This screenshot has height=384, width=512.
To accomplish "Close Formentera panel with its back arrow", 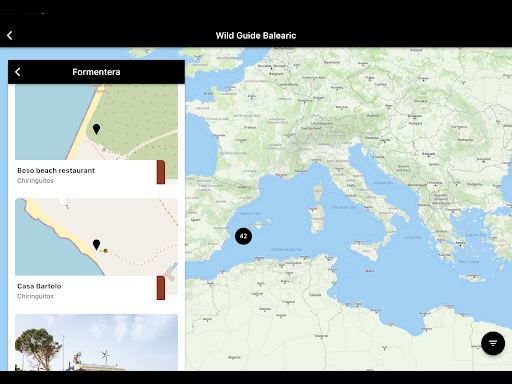I will (18, 72).
